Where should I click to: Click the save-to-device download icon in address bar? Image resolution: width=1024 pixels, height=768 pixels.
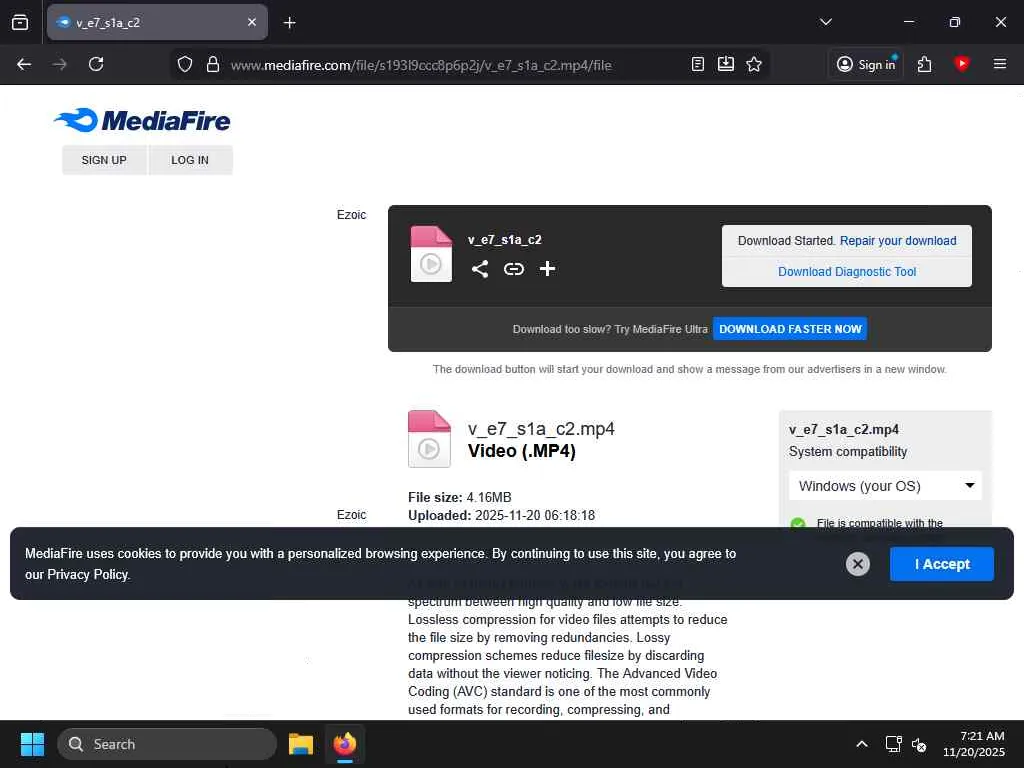pyautogui.click(x=726, y=64)
